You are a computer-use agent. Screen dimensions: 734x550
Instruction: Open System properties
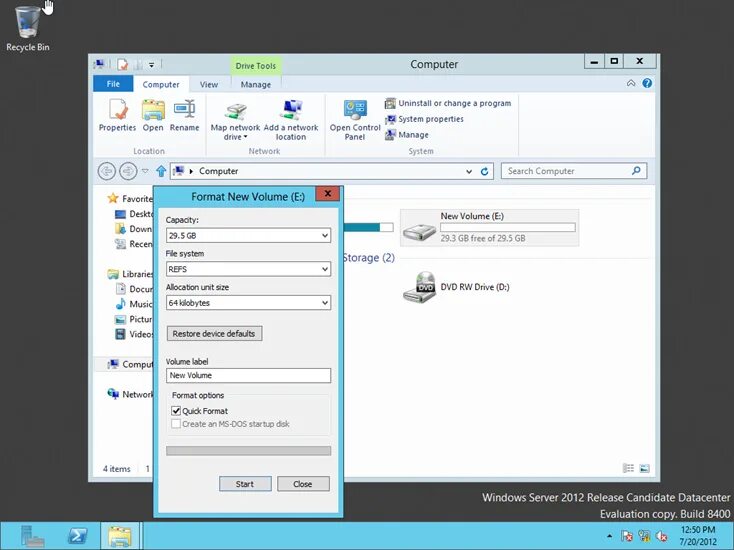424,119
